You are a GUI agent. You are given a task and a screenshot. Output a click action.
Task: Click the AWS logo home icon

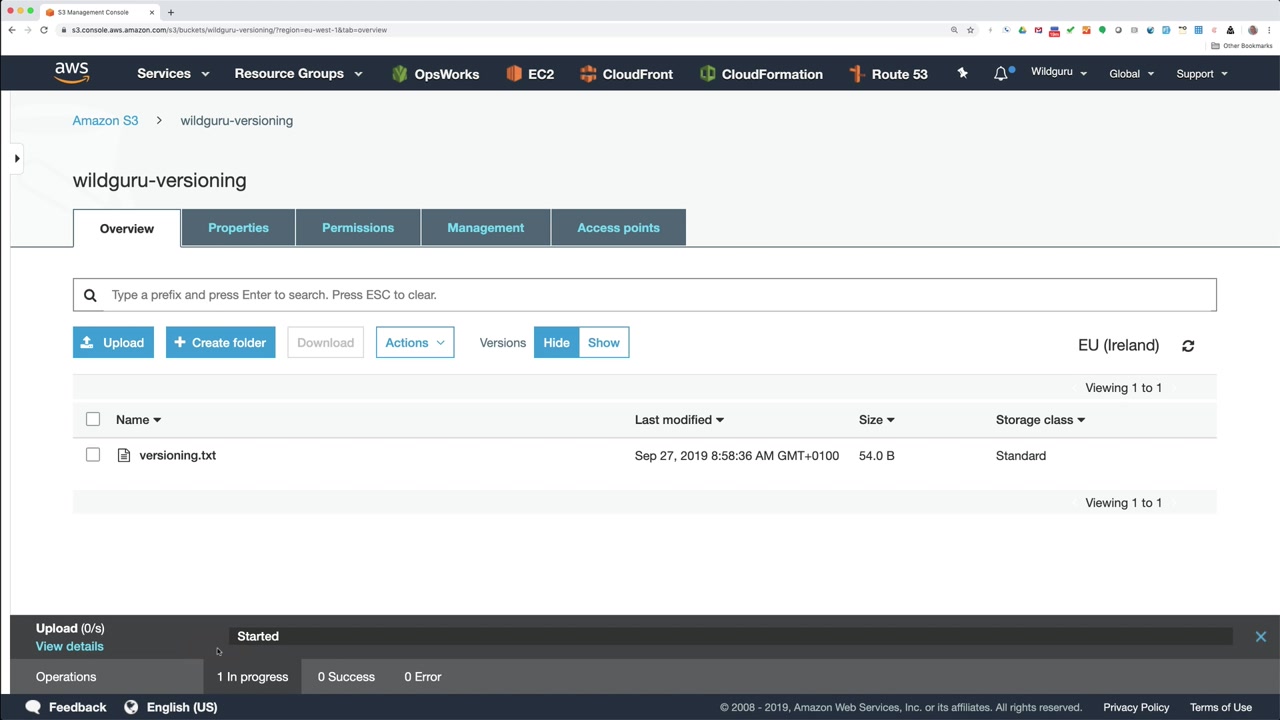(72, 73)
